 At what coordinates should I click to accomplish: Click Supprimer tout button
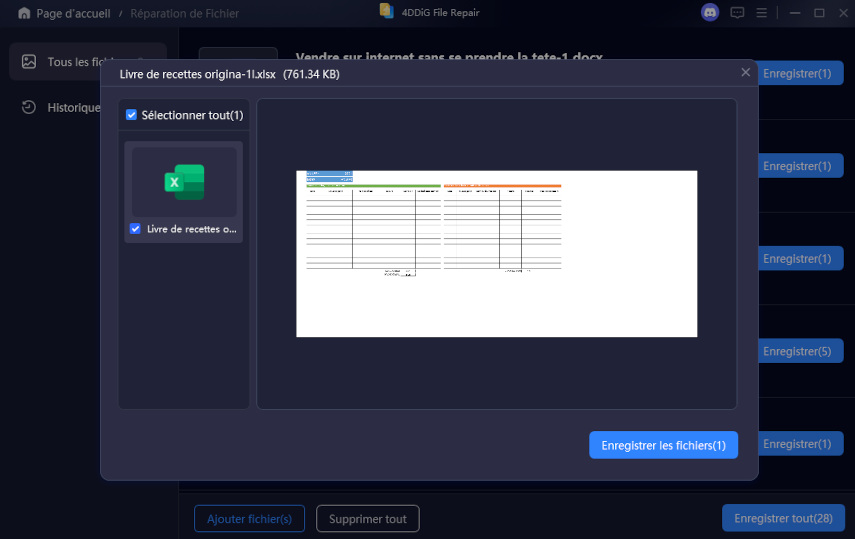pyautogui.click(x=368, y=519)
